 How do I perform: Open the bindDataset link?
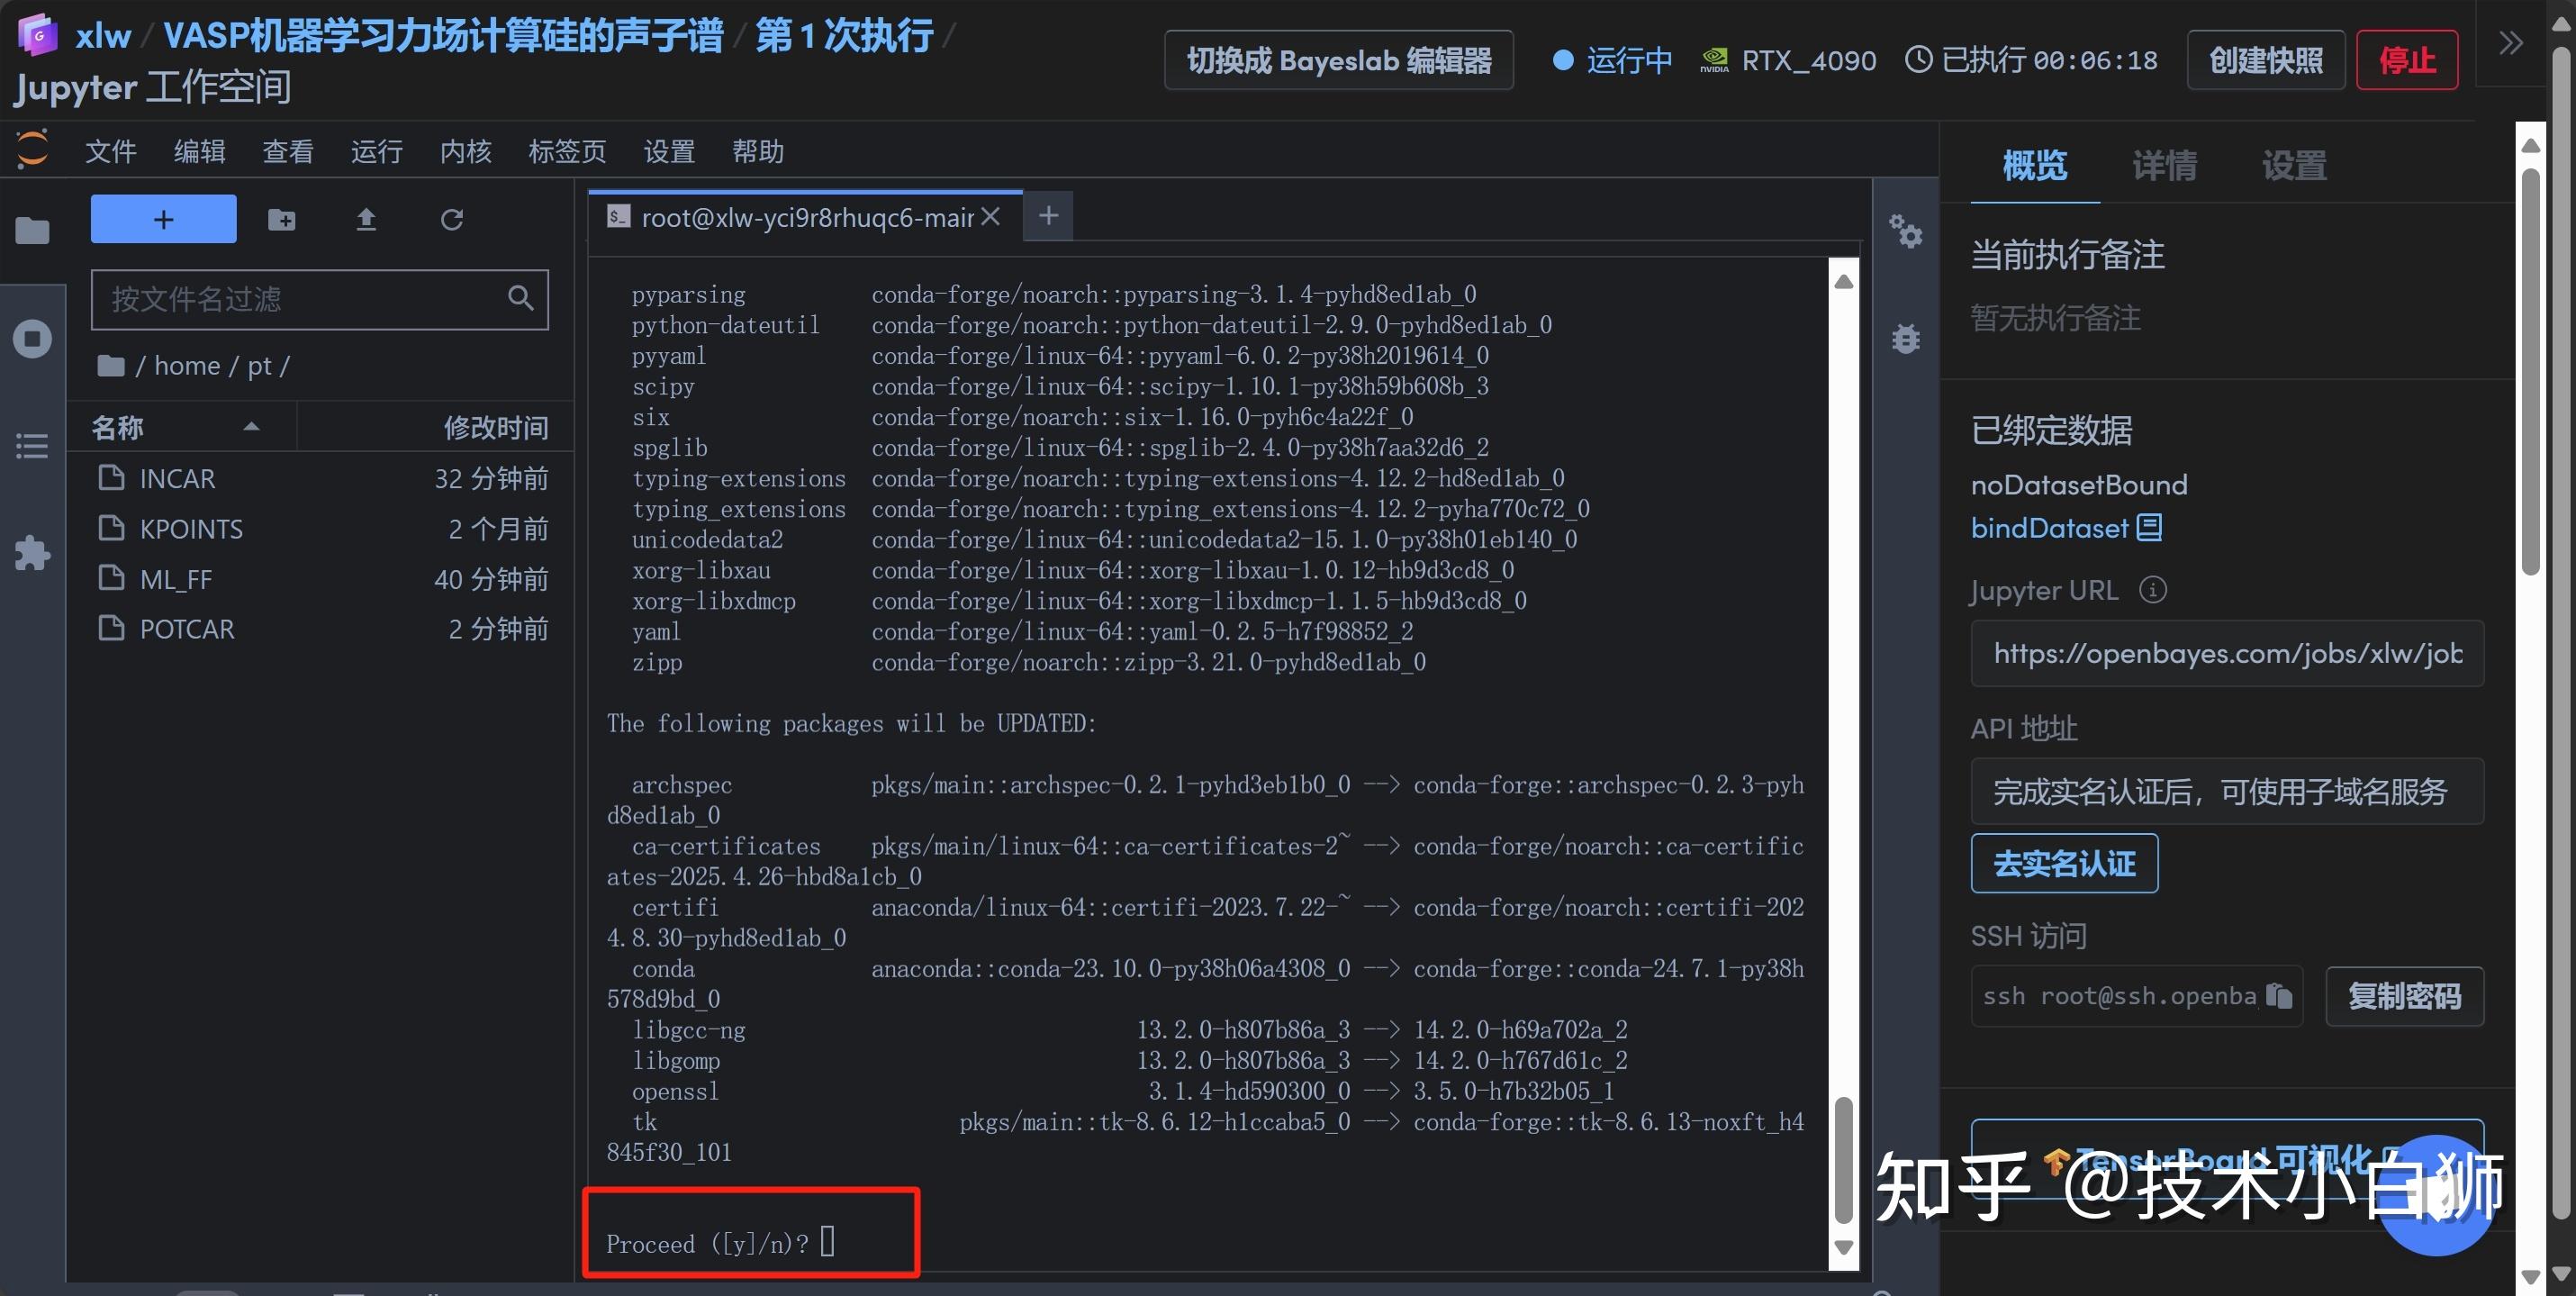click(x=2066, y=528)
